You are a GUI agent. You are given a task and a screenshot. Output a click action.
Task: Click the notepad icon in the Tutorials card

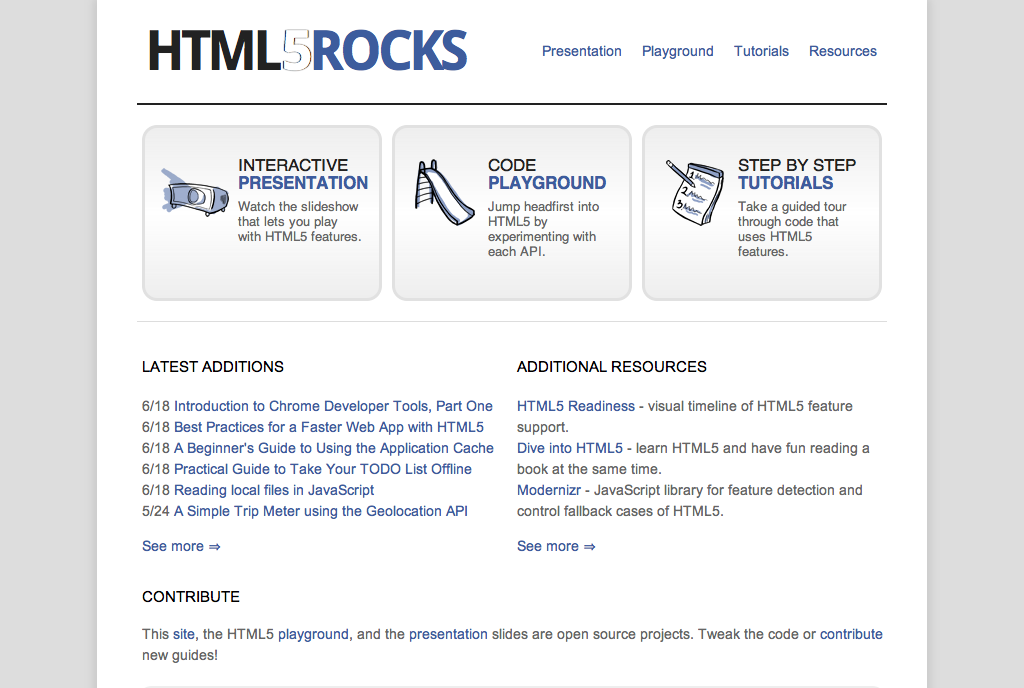[x=695, y=193]
